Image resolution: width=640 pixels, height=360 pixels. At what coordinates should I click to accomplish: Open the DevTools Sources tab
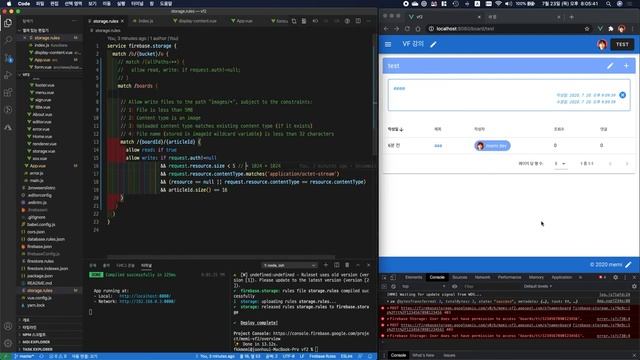460,278
